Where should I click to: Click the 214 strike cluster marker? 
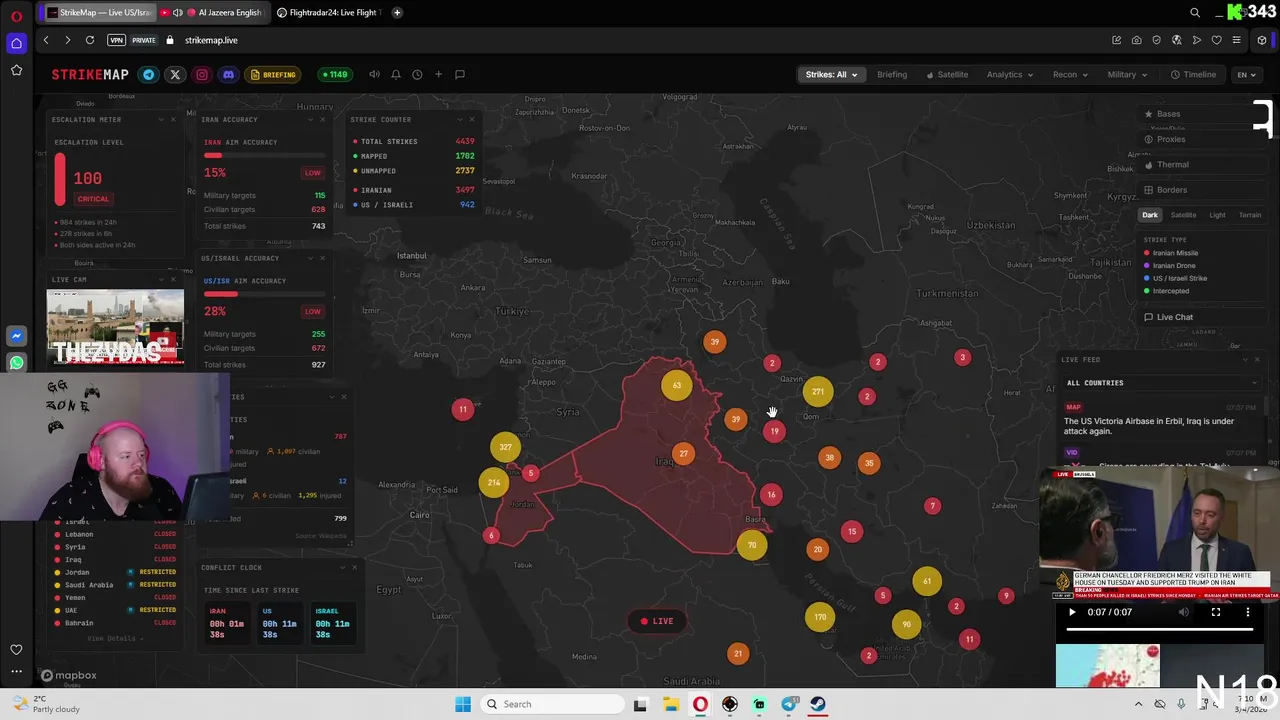pos(493,482)
